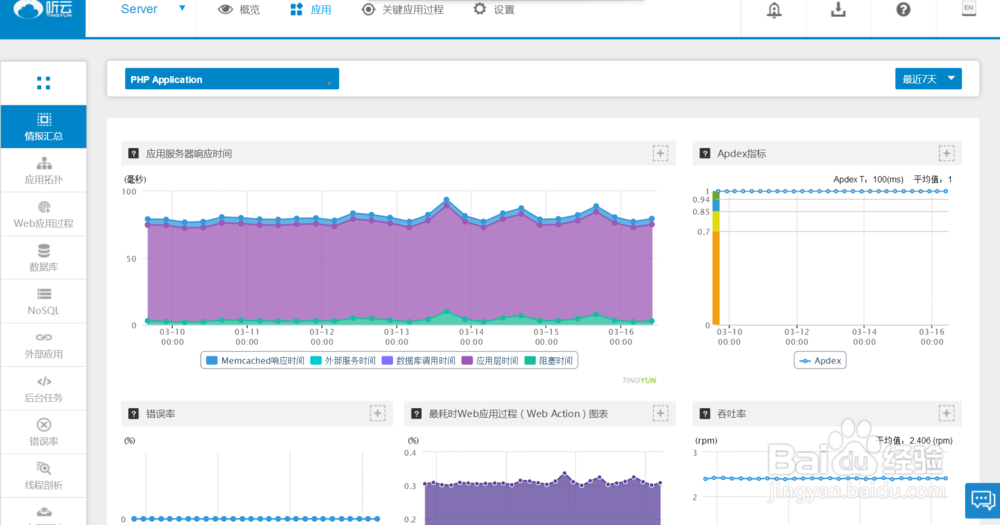Viewport: 1000px width, 525px height.
Task: Open the 最近7天 time range dropdown
Action: point(928,79)
